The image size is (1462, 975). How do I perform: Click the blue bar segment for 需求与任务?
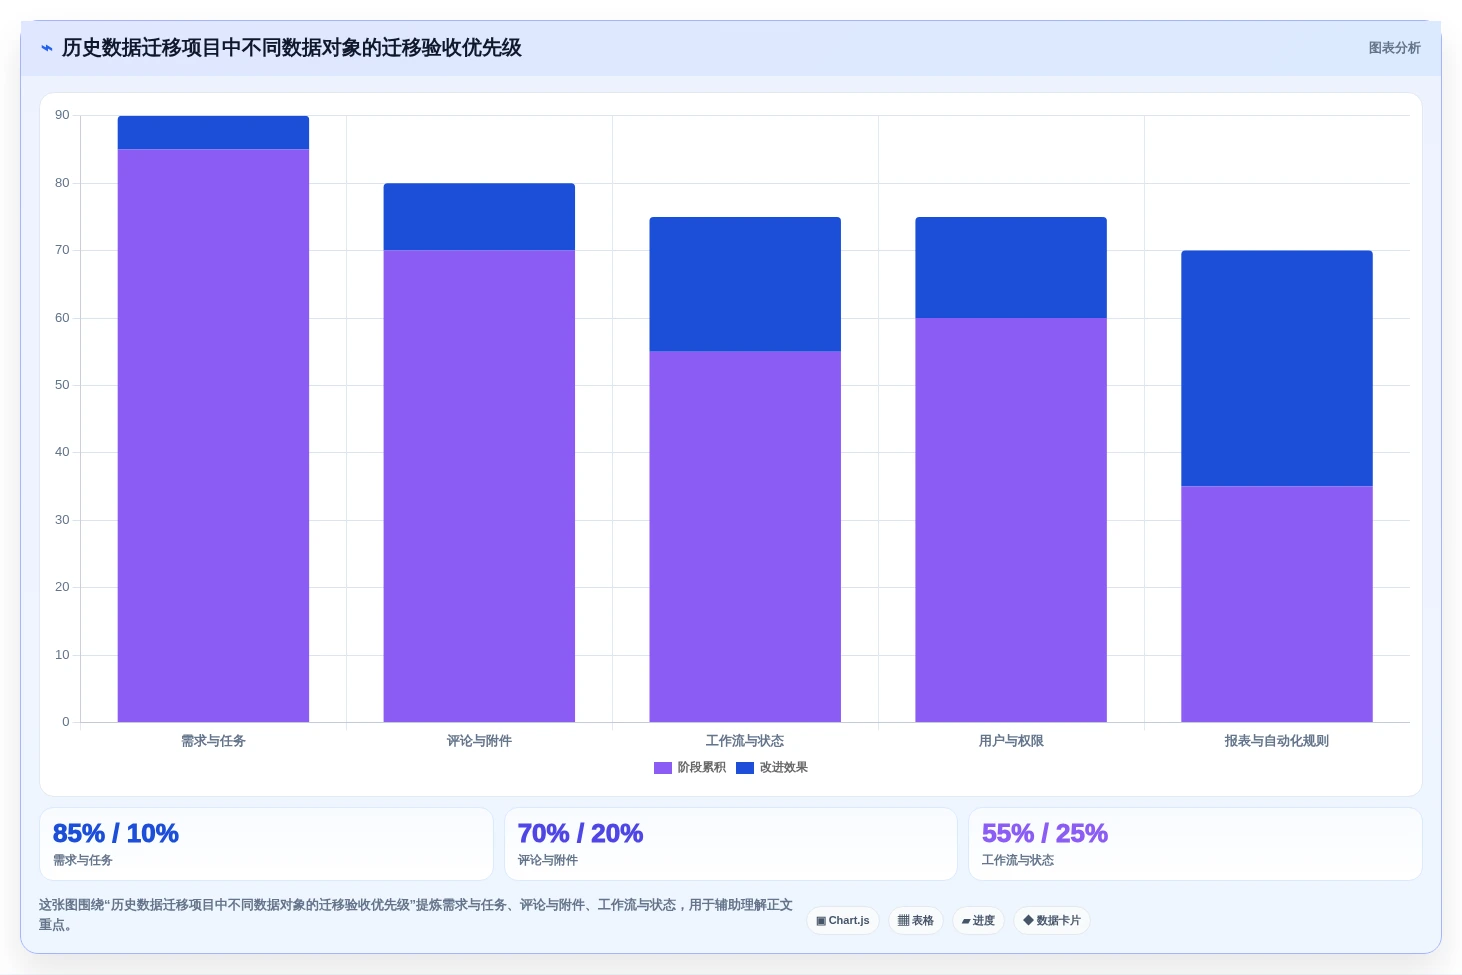tap(213, 133)
